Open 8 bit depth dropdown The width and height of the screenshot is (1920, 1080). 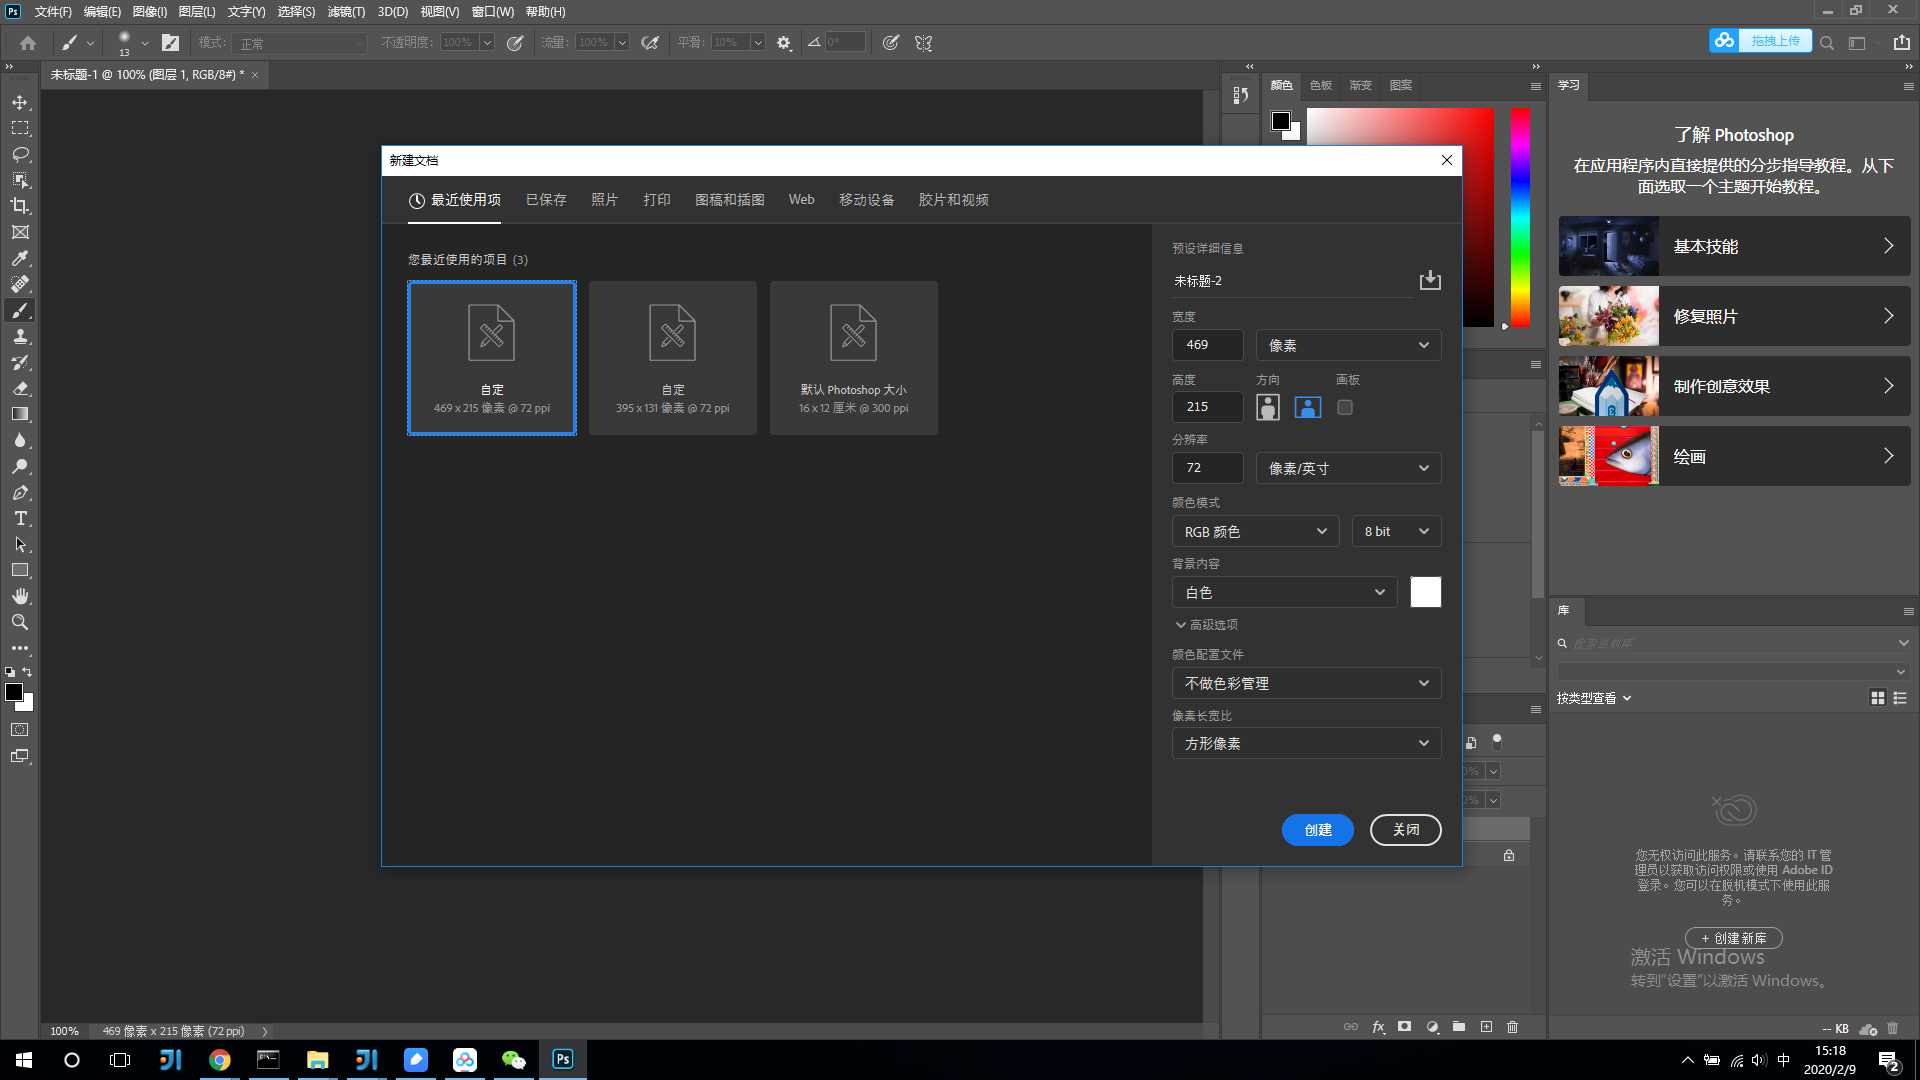tap(1396, 531)
